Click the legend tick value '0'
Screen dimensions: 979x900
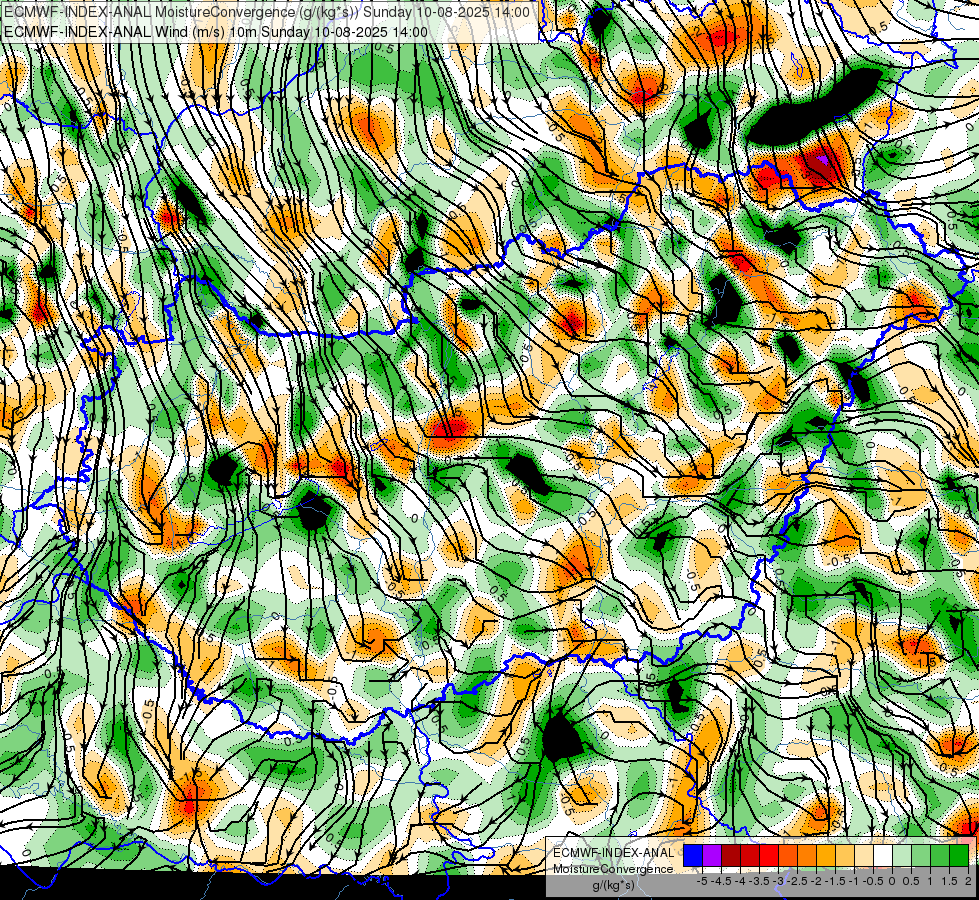(x=892, y=881)
